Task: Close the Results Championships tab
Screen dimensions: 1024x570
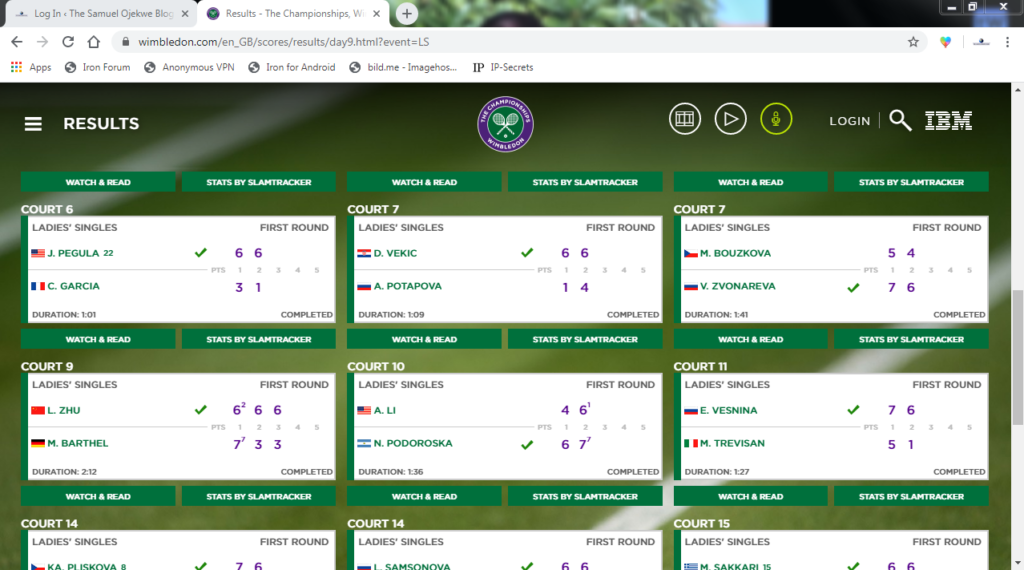Action: click(x=376, y=13)
